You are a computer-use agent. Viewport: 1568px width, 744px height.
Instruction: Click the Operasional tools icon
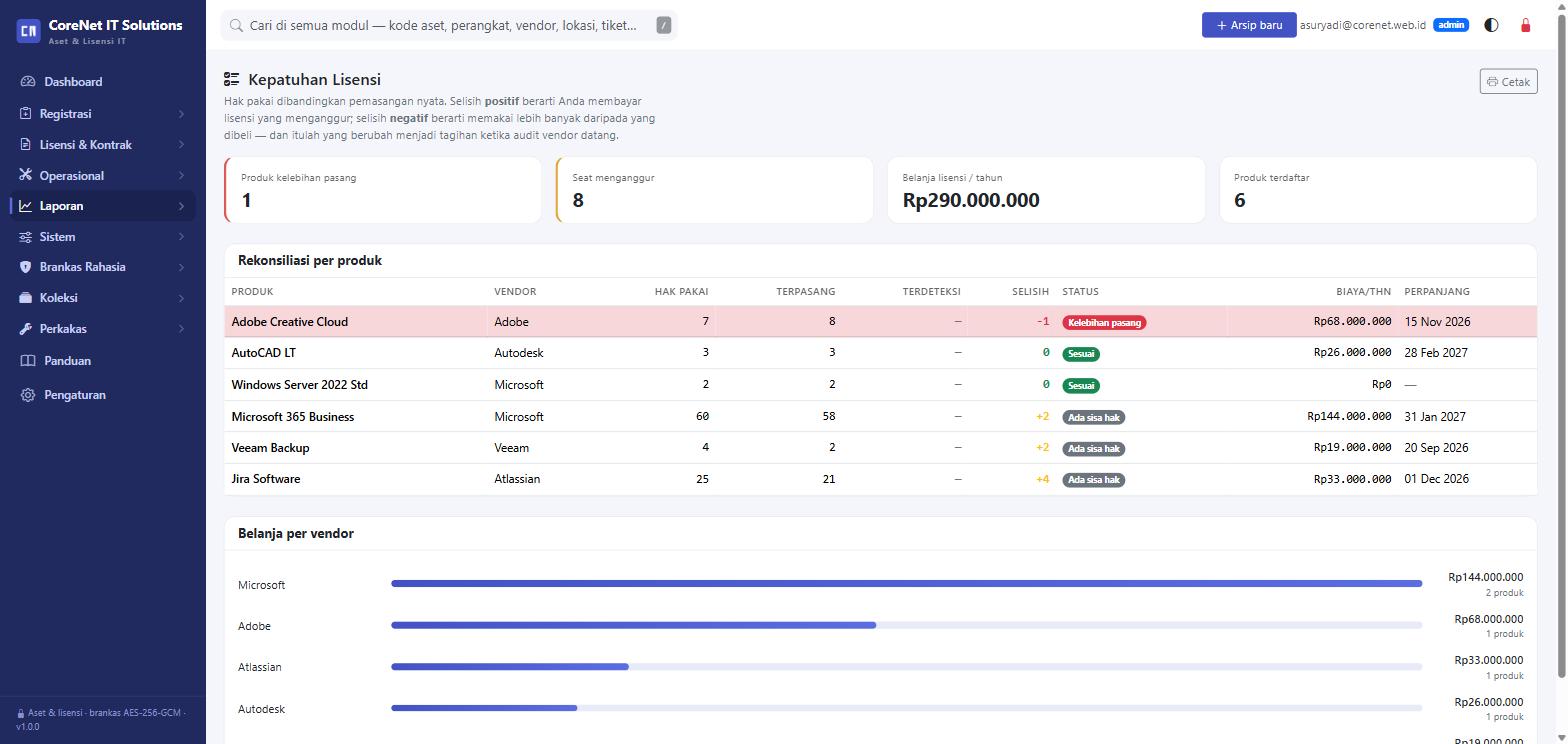pyautogui.click(x=26, y=175)
